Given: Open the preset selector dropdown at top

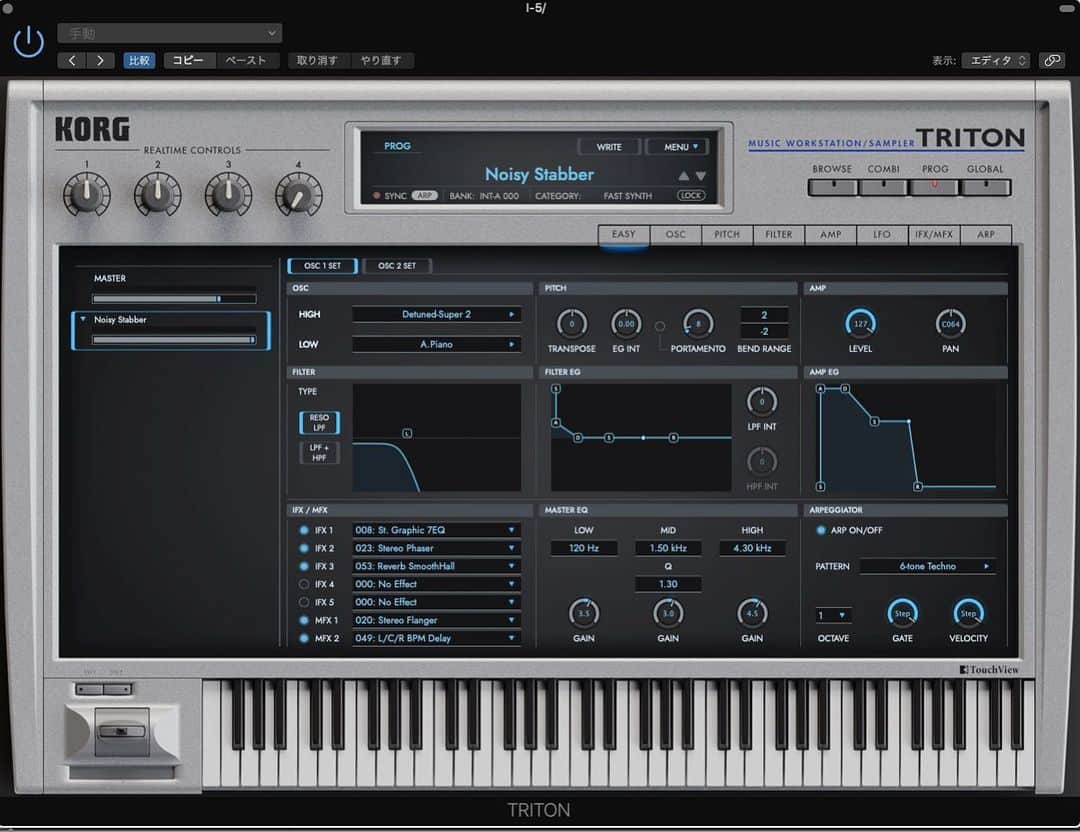Looking at the screenshot, I should pyautogui.click(x=169, y=33).
